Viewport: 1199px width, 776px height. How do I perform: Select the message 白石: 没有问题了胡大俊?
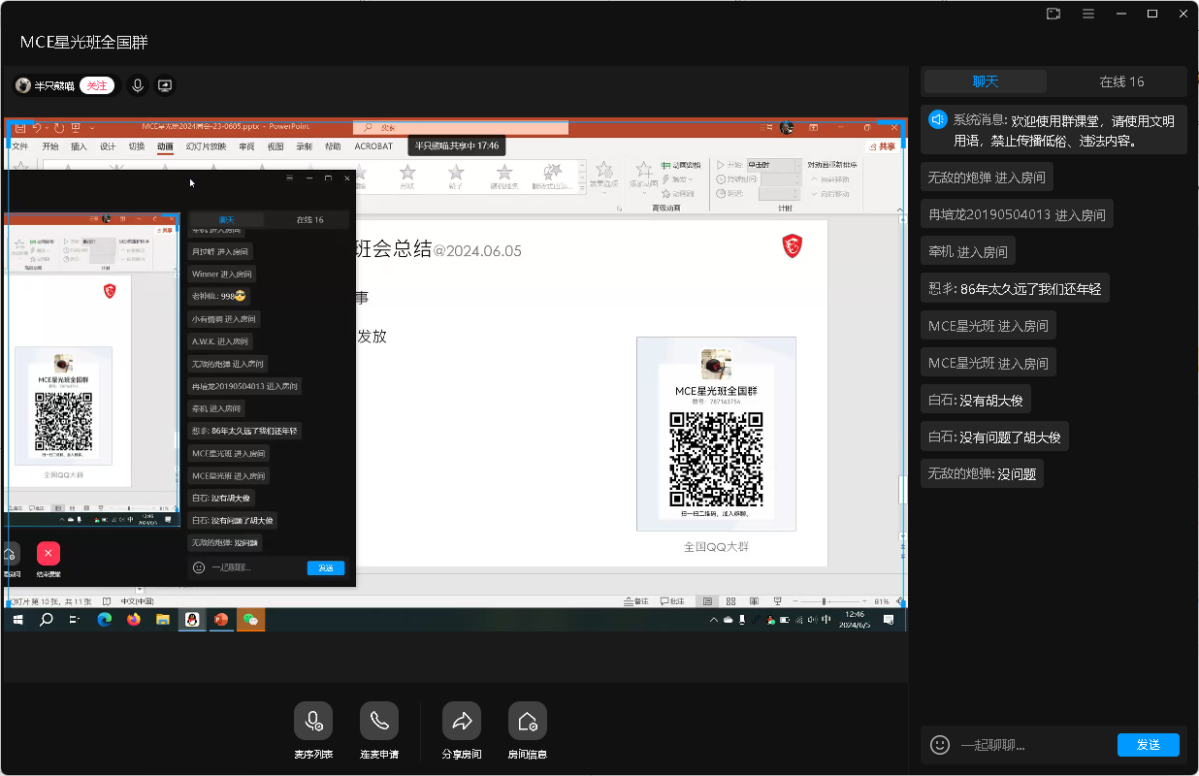[x=995, y=437]
